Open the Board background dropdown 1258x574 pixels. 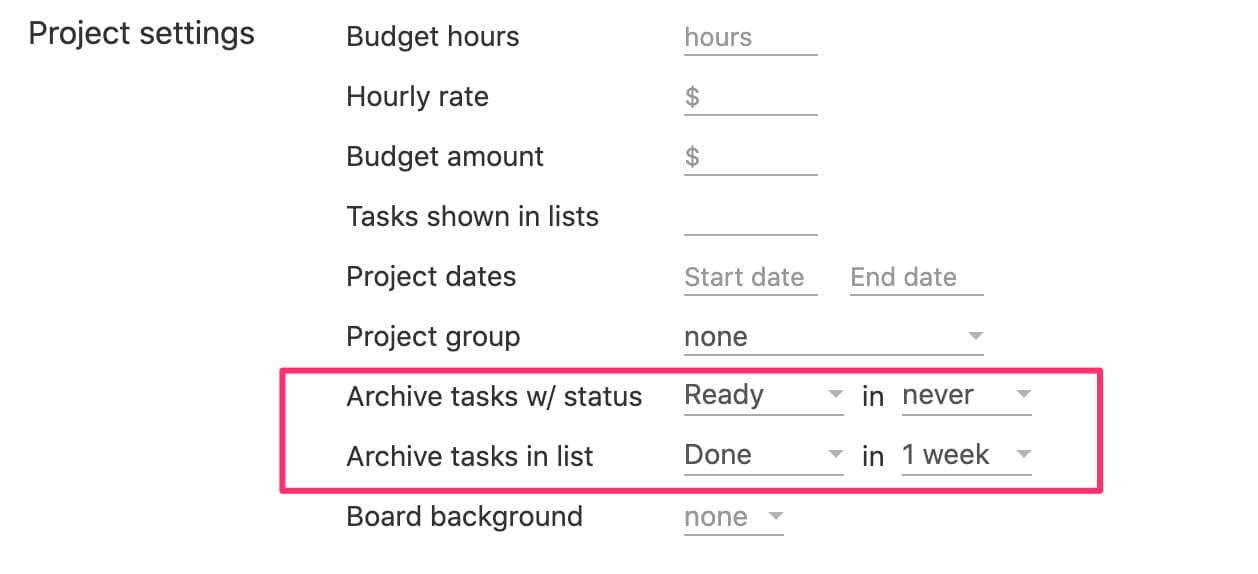(x=733, y=518)
